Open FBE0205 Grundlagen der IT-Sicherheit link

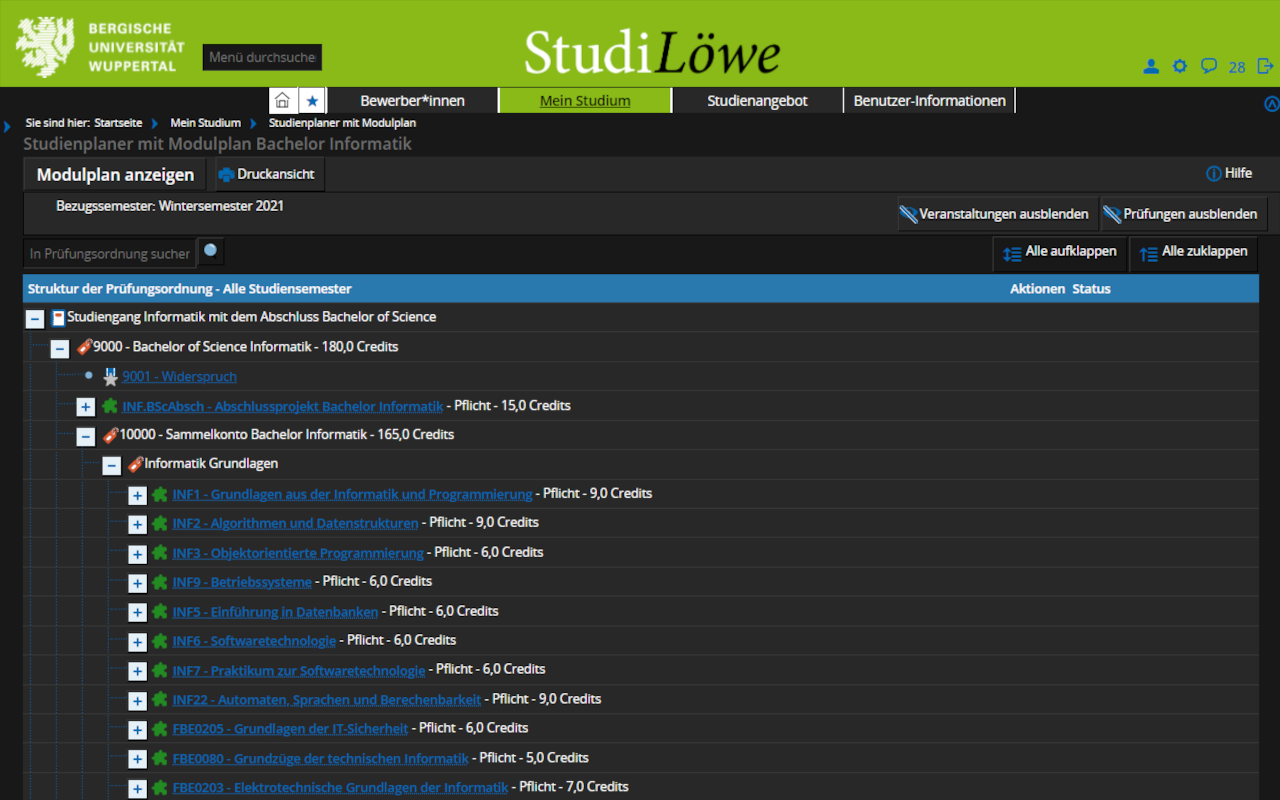[x=290, y=729]
